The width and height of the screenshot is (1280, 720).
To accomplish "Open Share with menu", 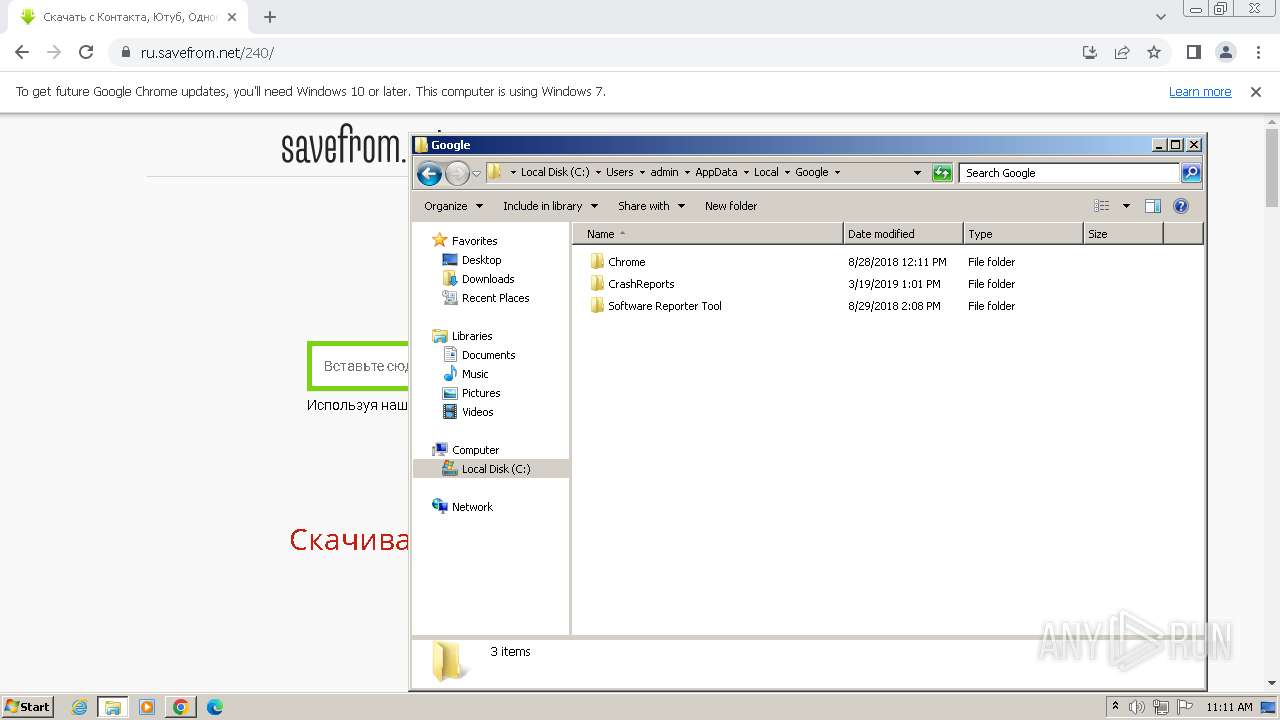I will tap(651, 206).
